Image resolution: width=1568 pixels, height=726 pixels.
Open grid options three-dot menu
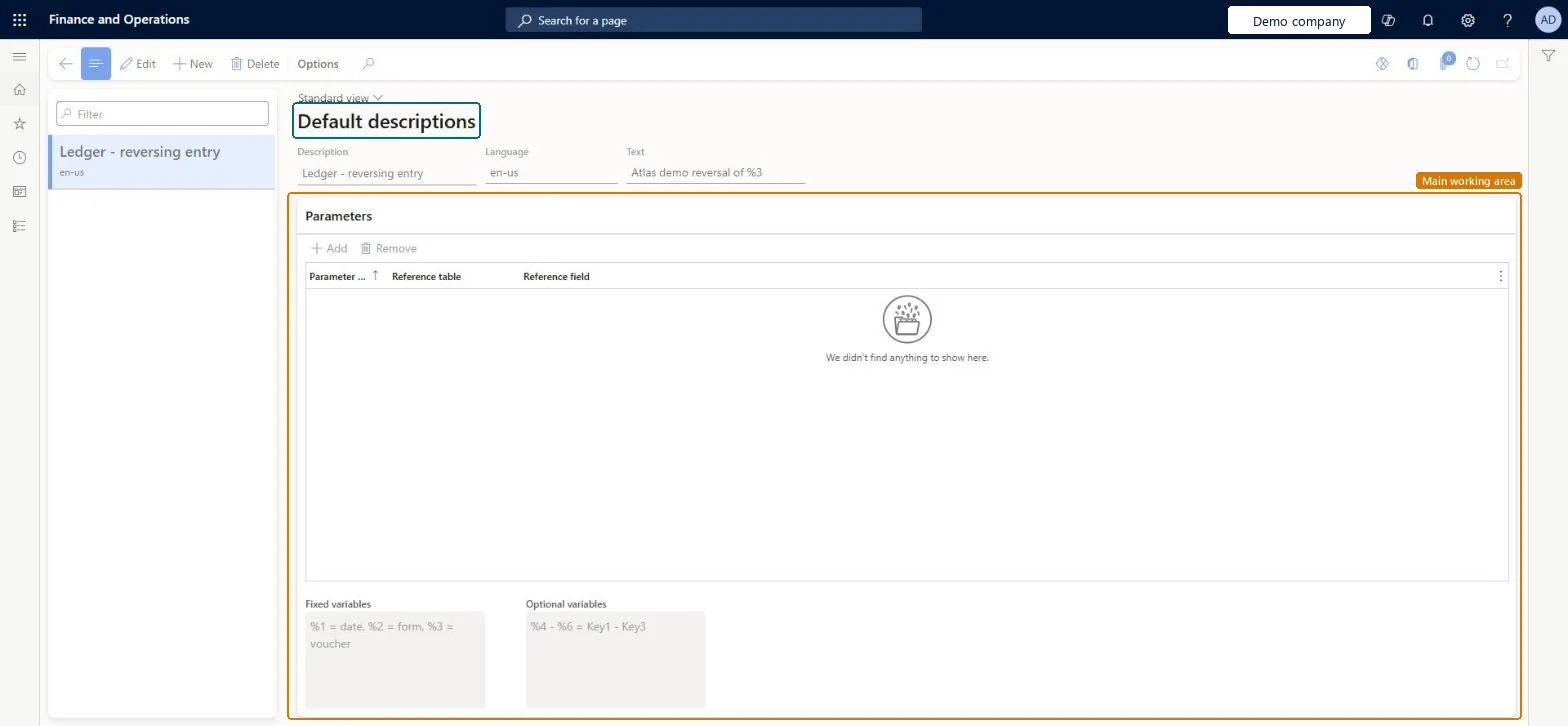click(1500, 276)
